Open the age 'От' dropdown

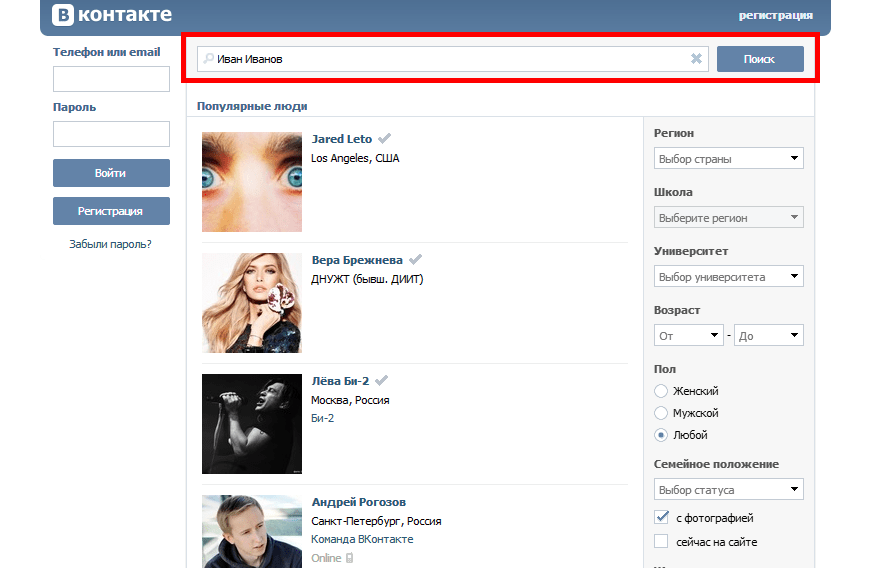click(688, 336)
